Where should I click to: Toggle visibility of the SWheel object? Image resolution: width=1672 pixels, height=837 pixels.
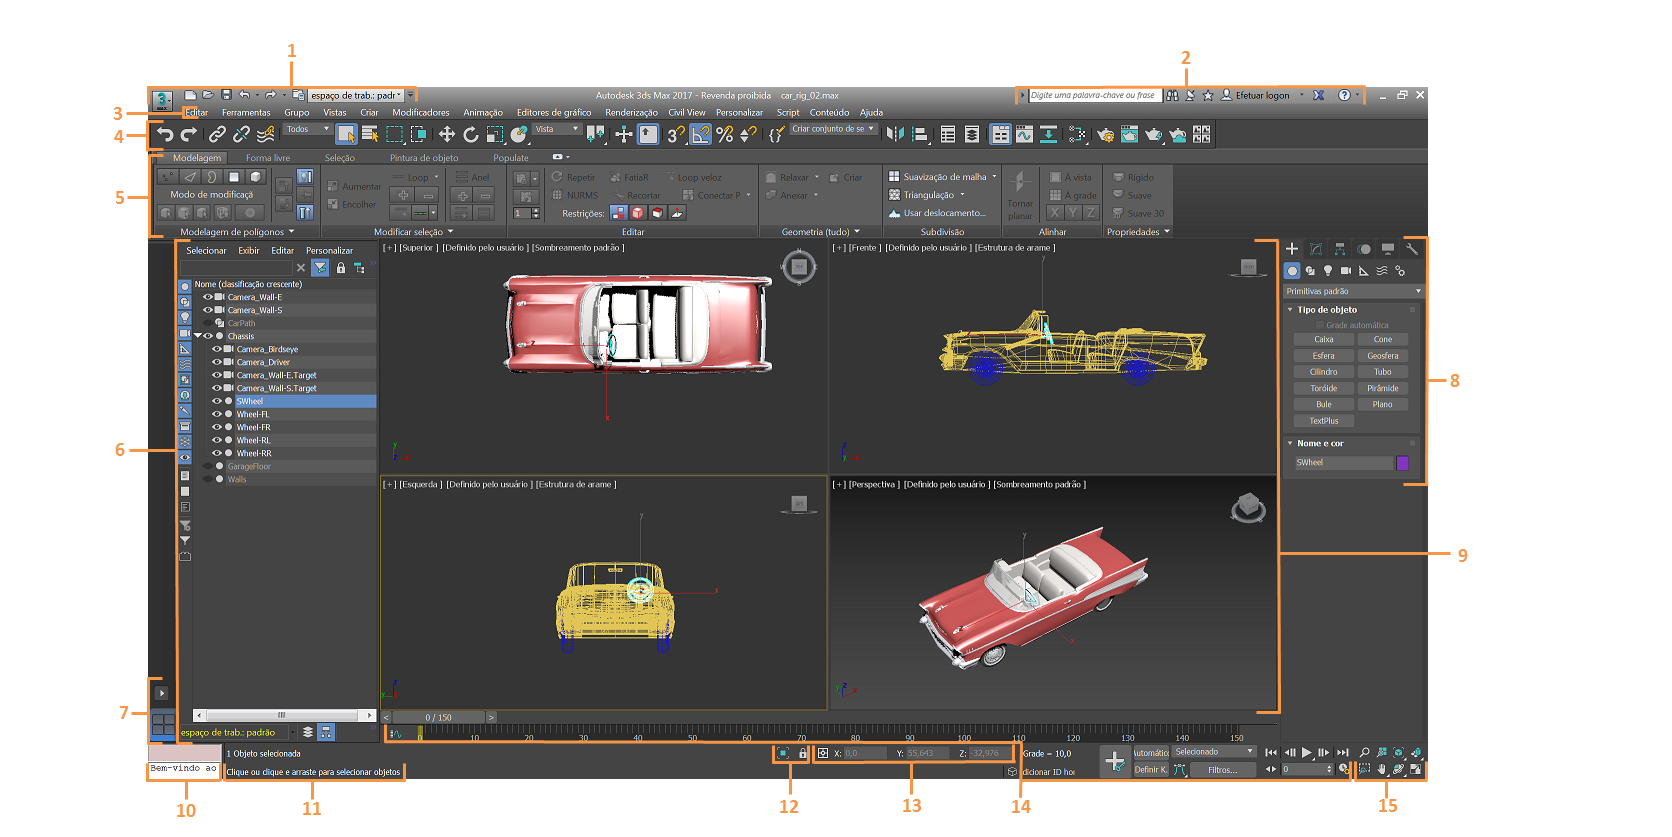pos(217,401)
